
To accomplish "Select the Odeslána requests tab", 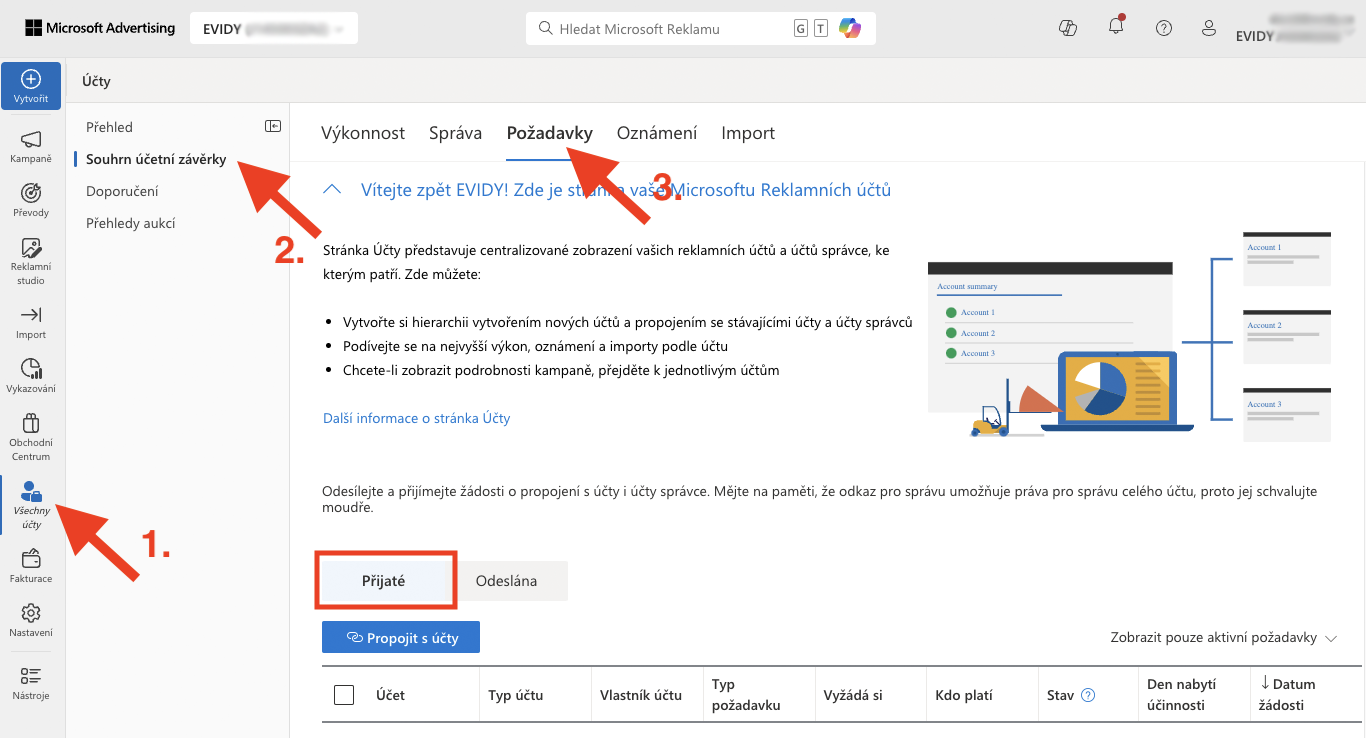I will point(507,580).
